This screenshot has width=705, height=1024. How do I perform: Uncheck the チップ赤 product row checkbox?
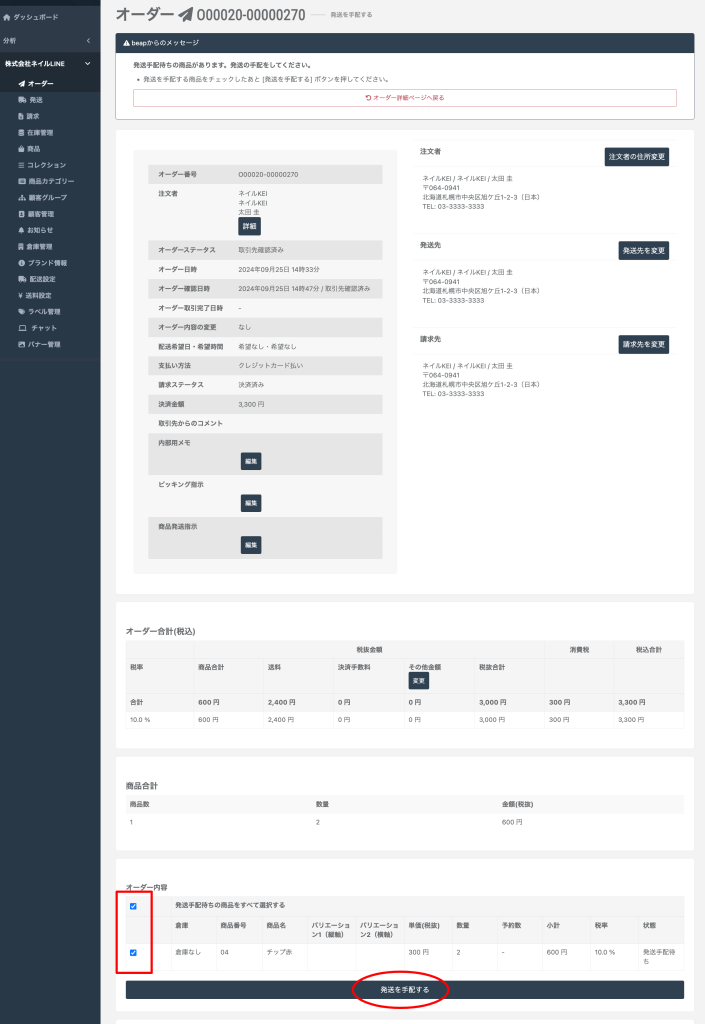(133, 952)
